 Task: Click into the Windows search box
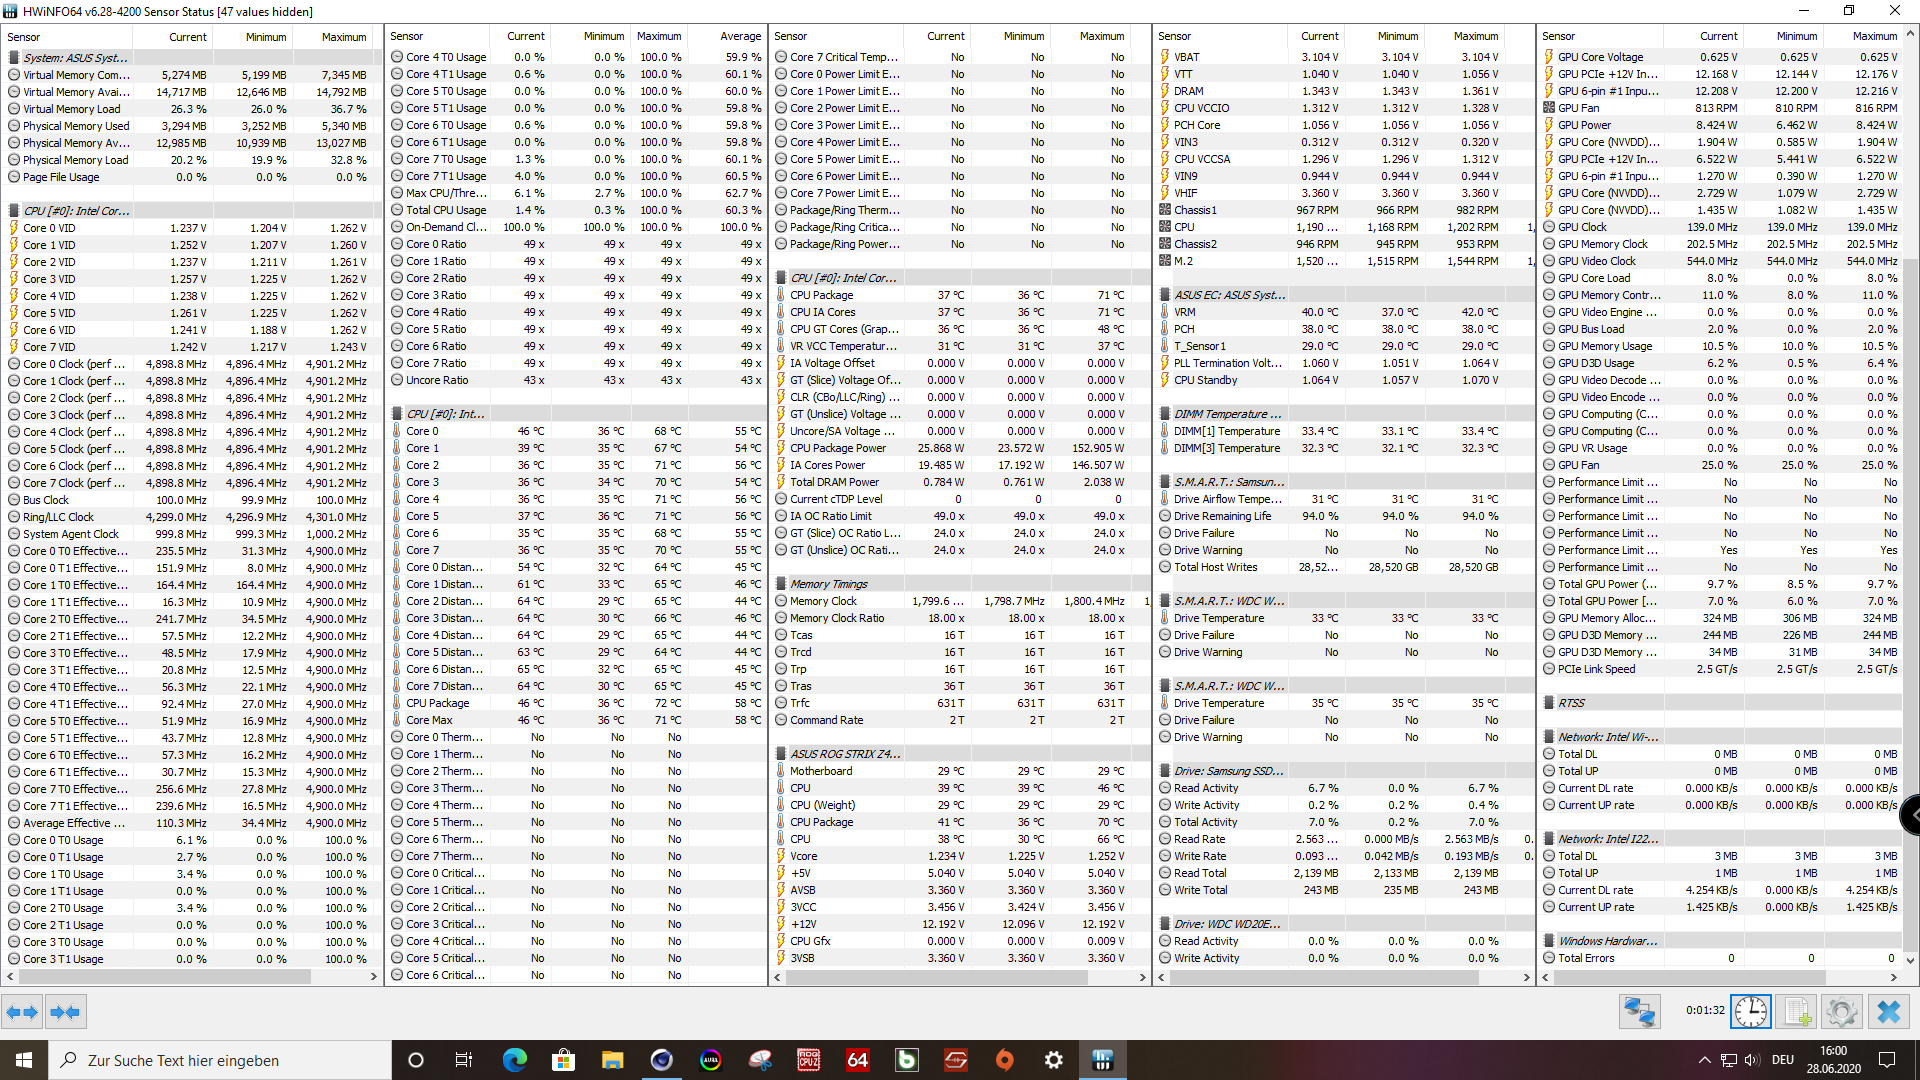[220, 1060]
